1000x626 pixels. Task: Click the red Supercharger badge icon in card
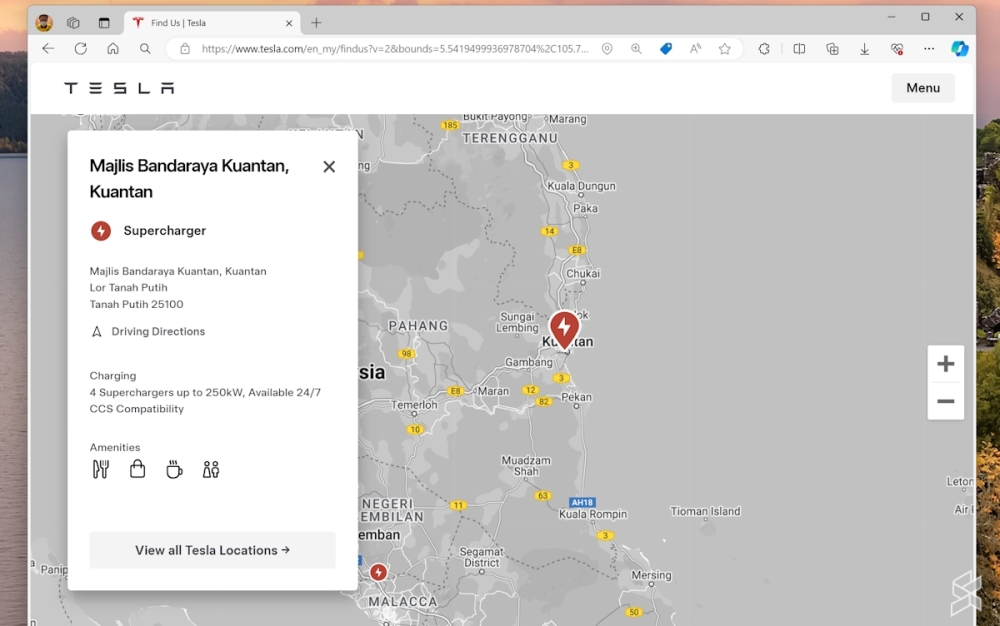coord(101,231)
